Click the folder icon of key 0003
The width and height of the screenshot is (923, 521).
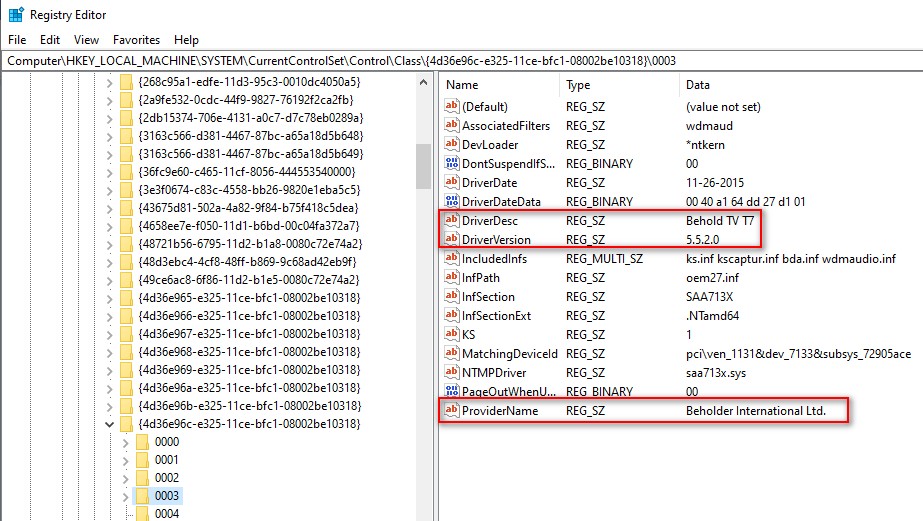coord(142,496)
